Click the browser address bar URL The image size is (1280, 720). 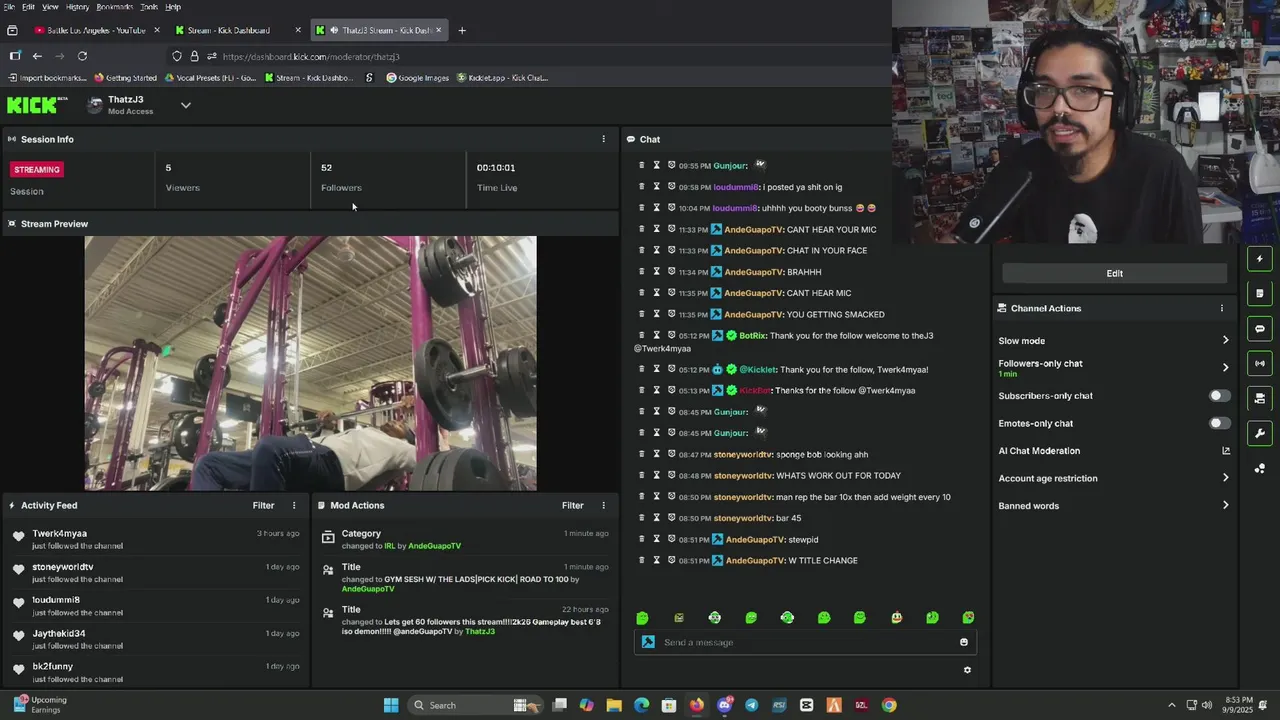311,56
